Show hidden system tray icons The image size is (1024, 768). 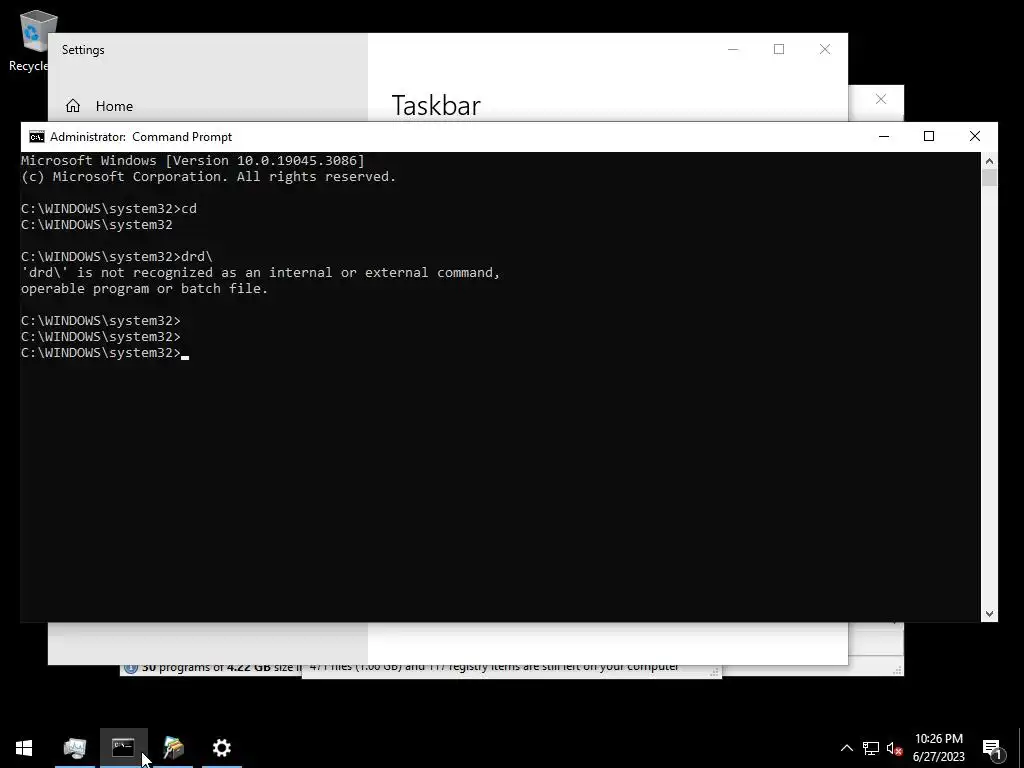click(x=846, y=748)
